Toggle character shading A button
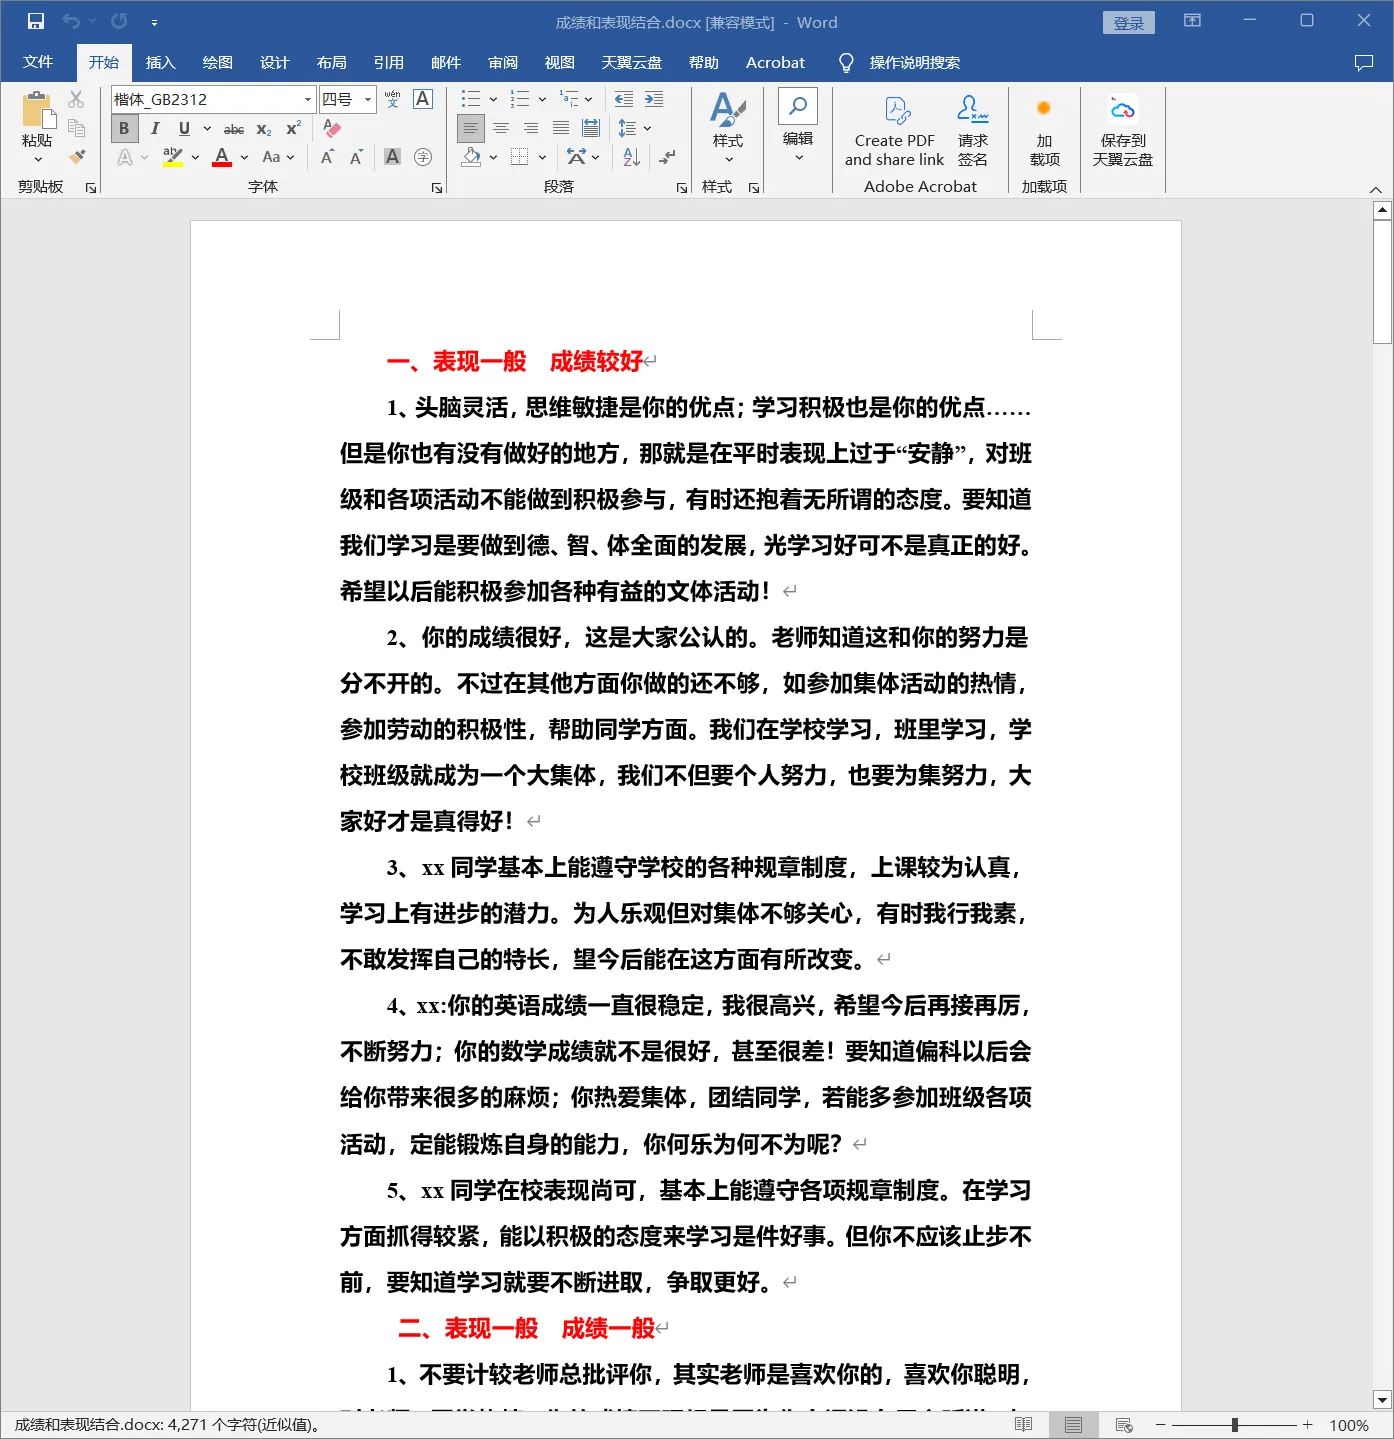The width and height of the screenshot is (1394, 1439). [393, 157]
